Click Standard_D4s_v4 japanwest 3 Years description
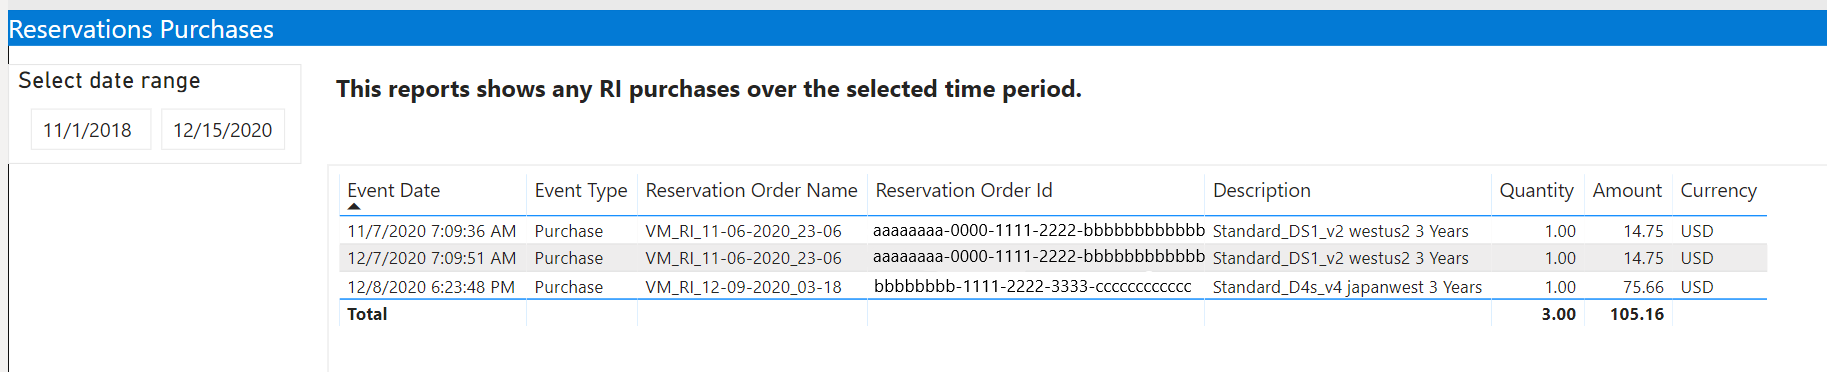Image resolution: width=1827 pixels, height=372 pixels. [1347, 287]
